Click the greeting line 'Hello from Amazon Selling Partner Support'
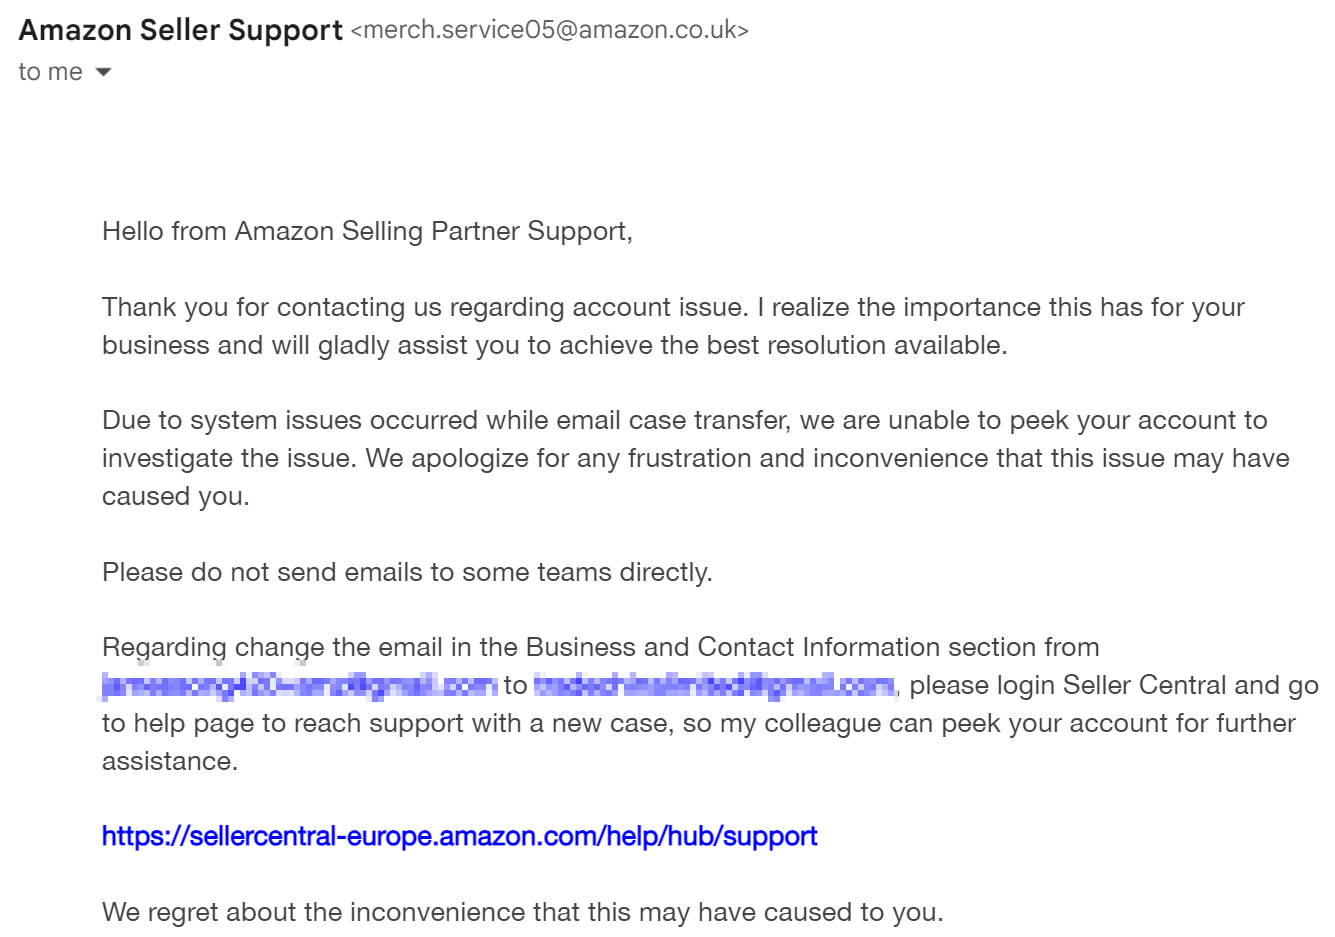Screen dimensions: 1335x937 tap(367, 231)
